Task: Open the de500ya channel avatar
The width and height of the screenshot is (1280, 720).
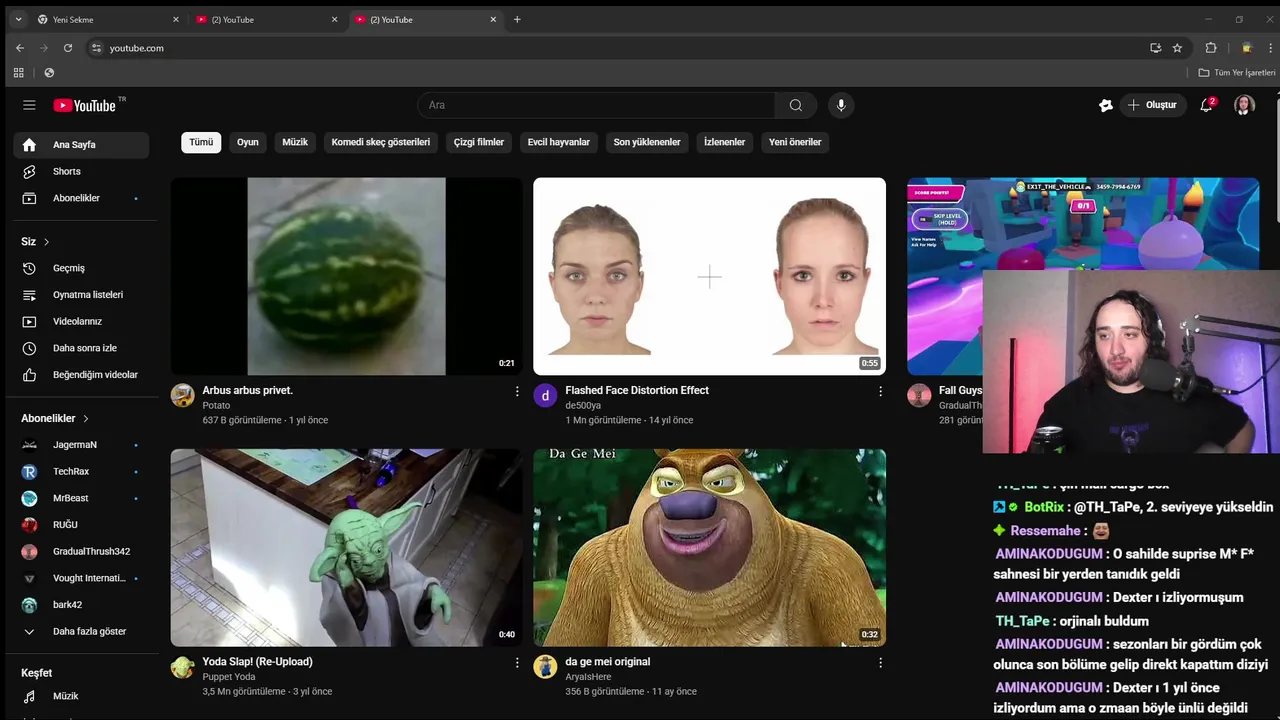Action: pyautogui.click(x=545, y=395)
